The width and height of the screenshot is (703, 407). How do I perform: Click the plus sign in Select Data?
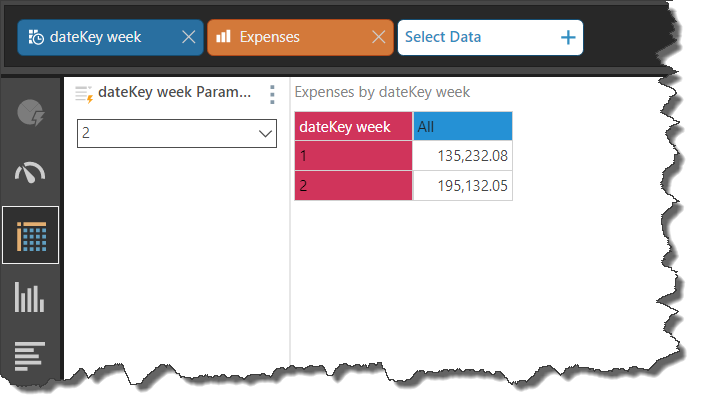(x=568, y=38)
